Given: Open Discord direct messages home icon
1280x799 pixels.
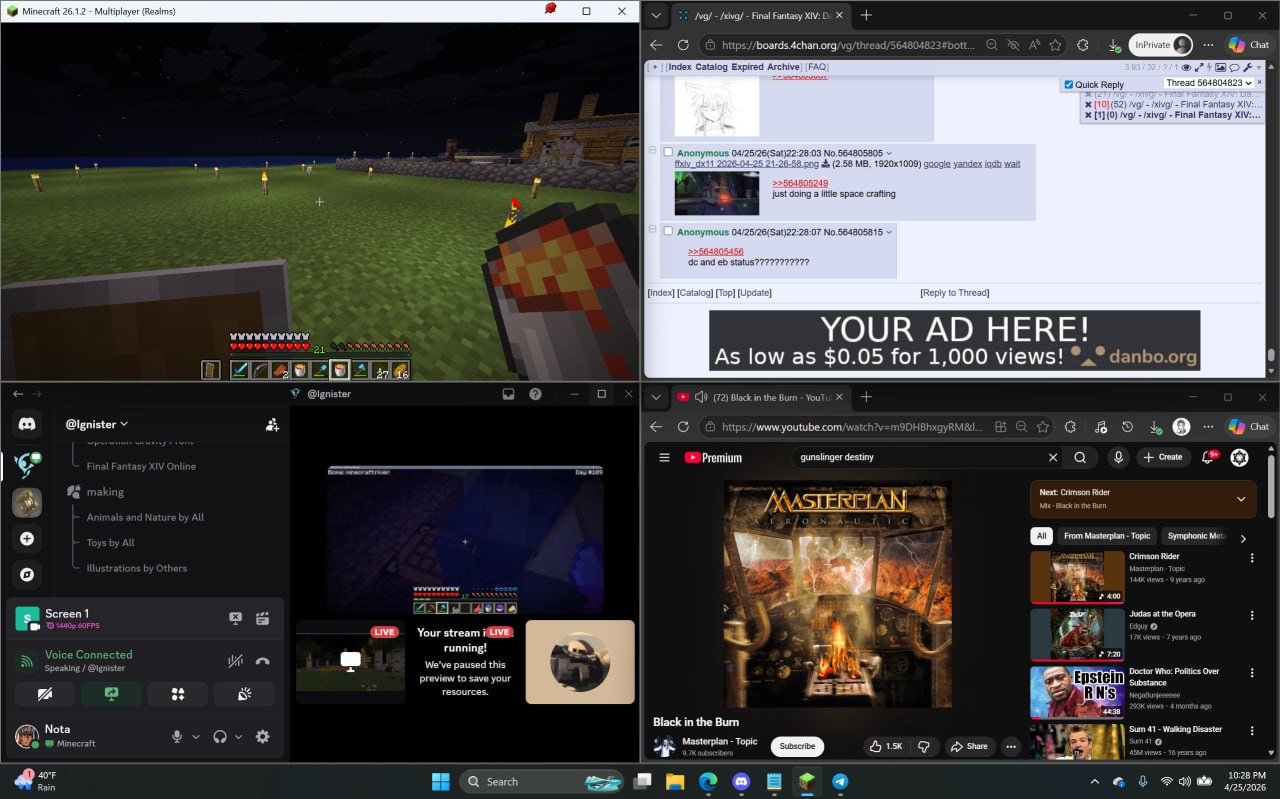Looking at the screenshot, I should click(27, 424).
